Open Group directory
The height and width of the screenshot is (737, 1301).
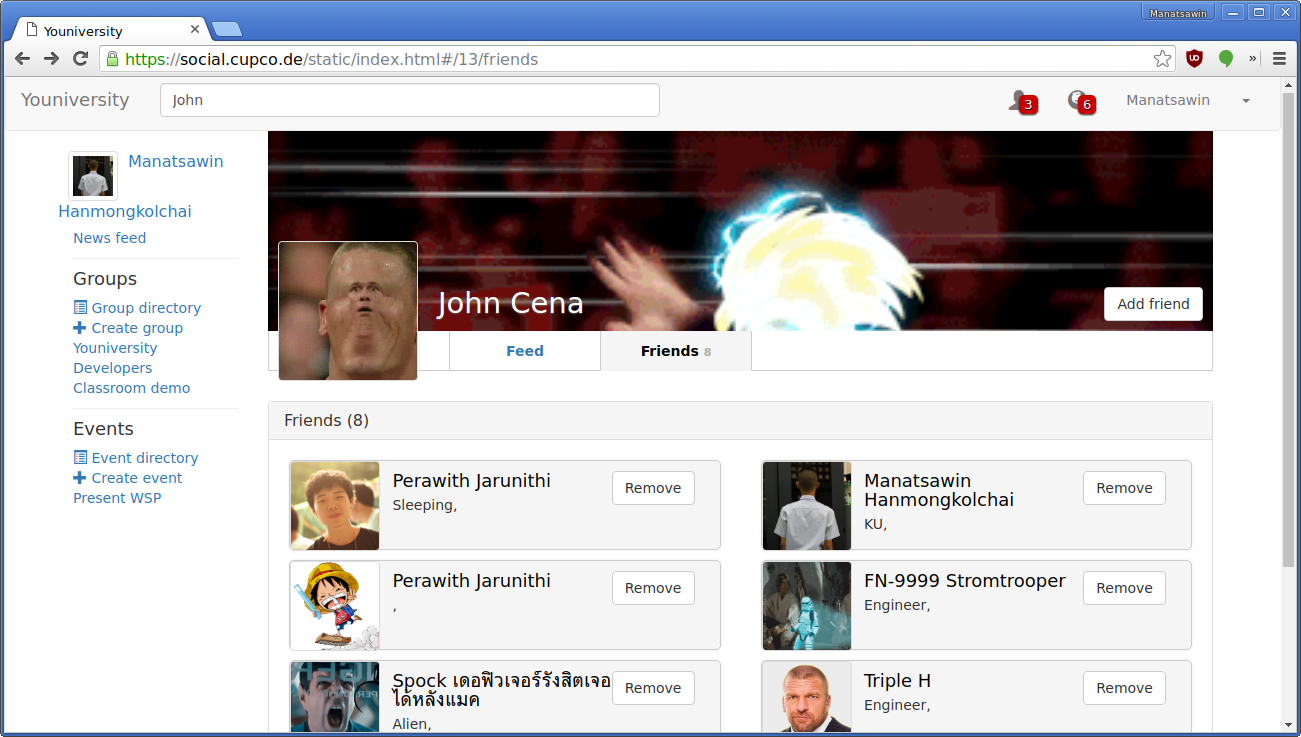137,308
